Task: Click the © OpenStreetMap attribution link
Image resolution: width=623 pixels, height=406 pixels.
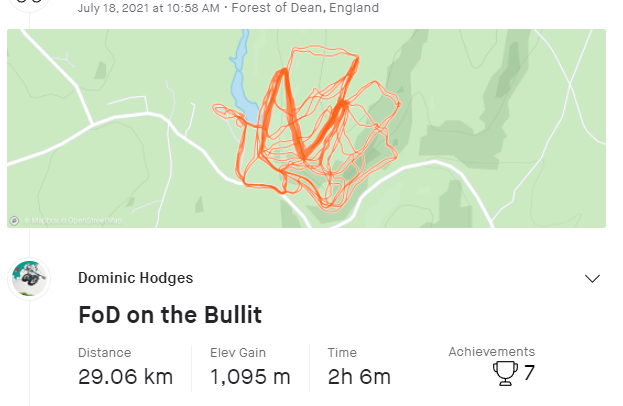Action: tap(93, 220)
